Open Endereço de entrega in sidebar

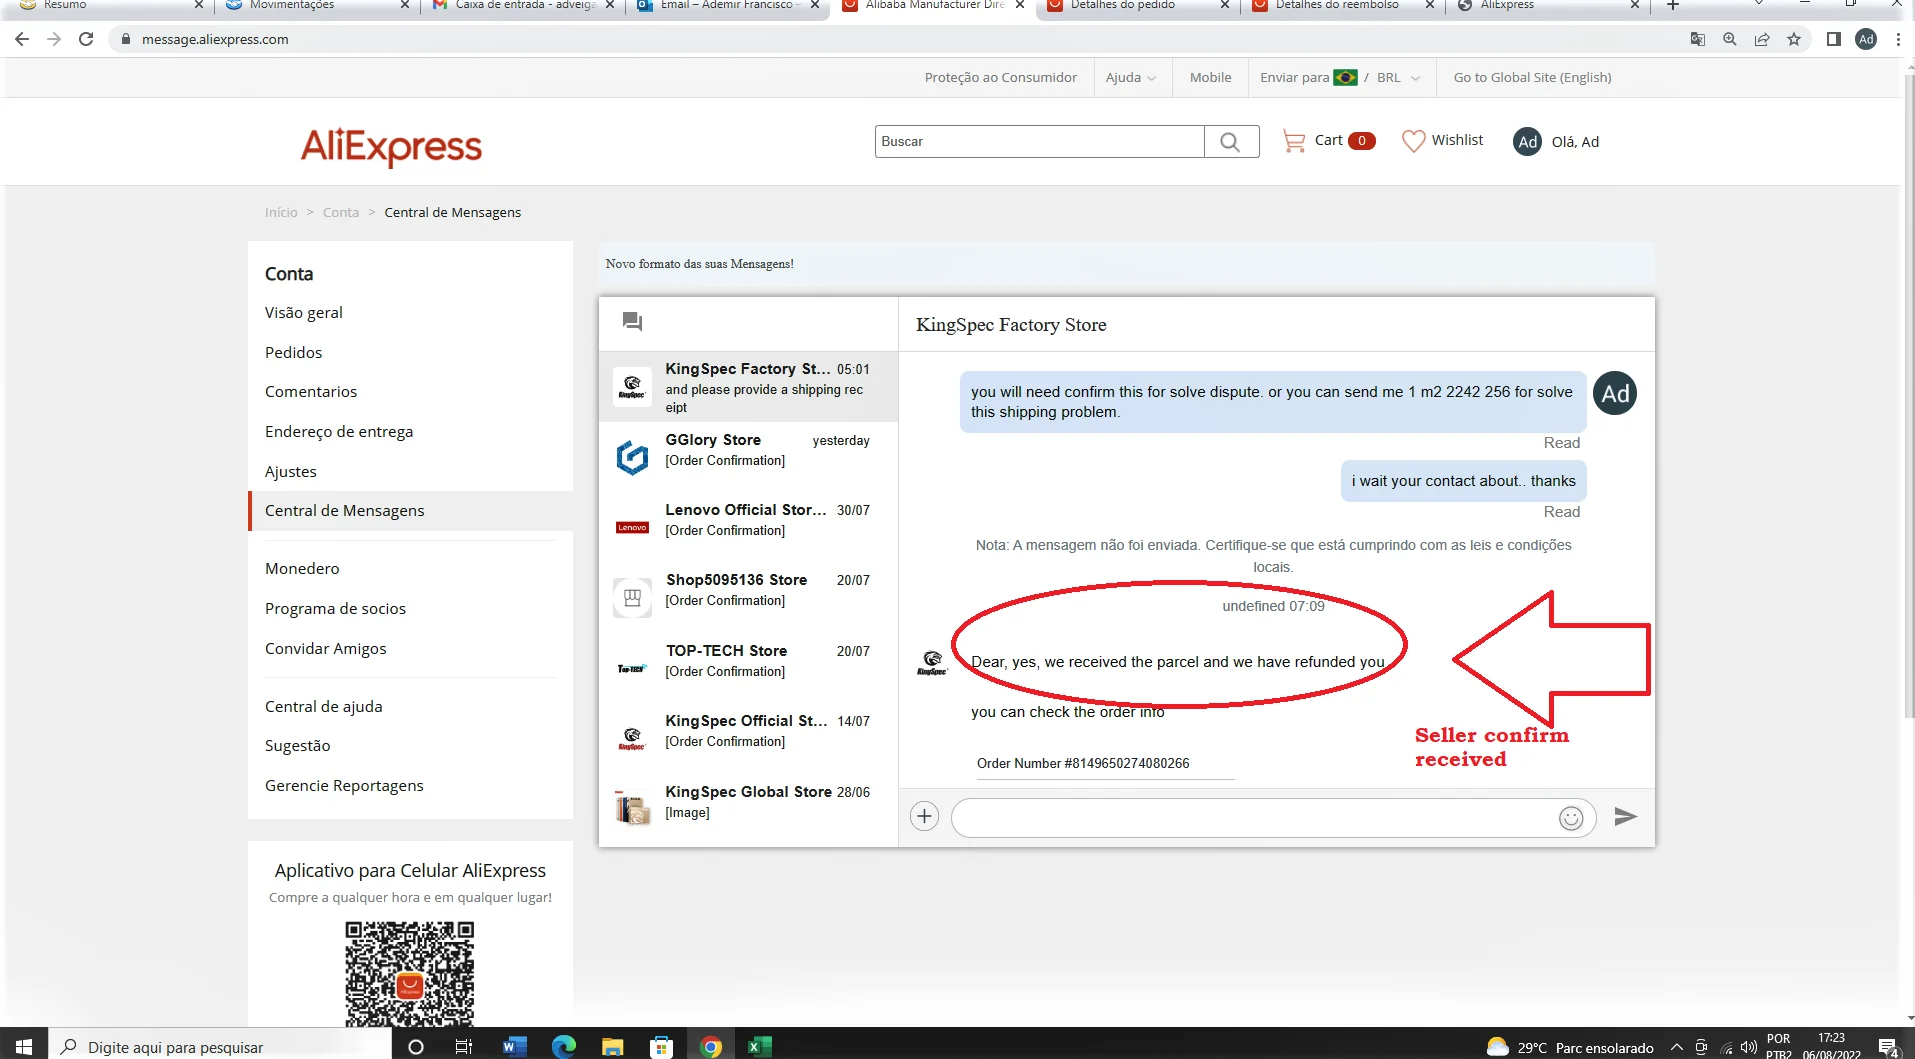tap(338, 431)
